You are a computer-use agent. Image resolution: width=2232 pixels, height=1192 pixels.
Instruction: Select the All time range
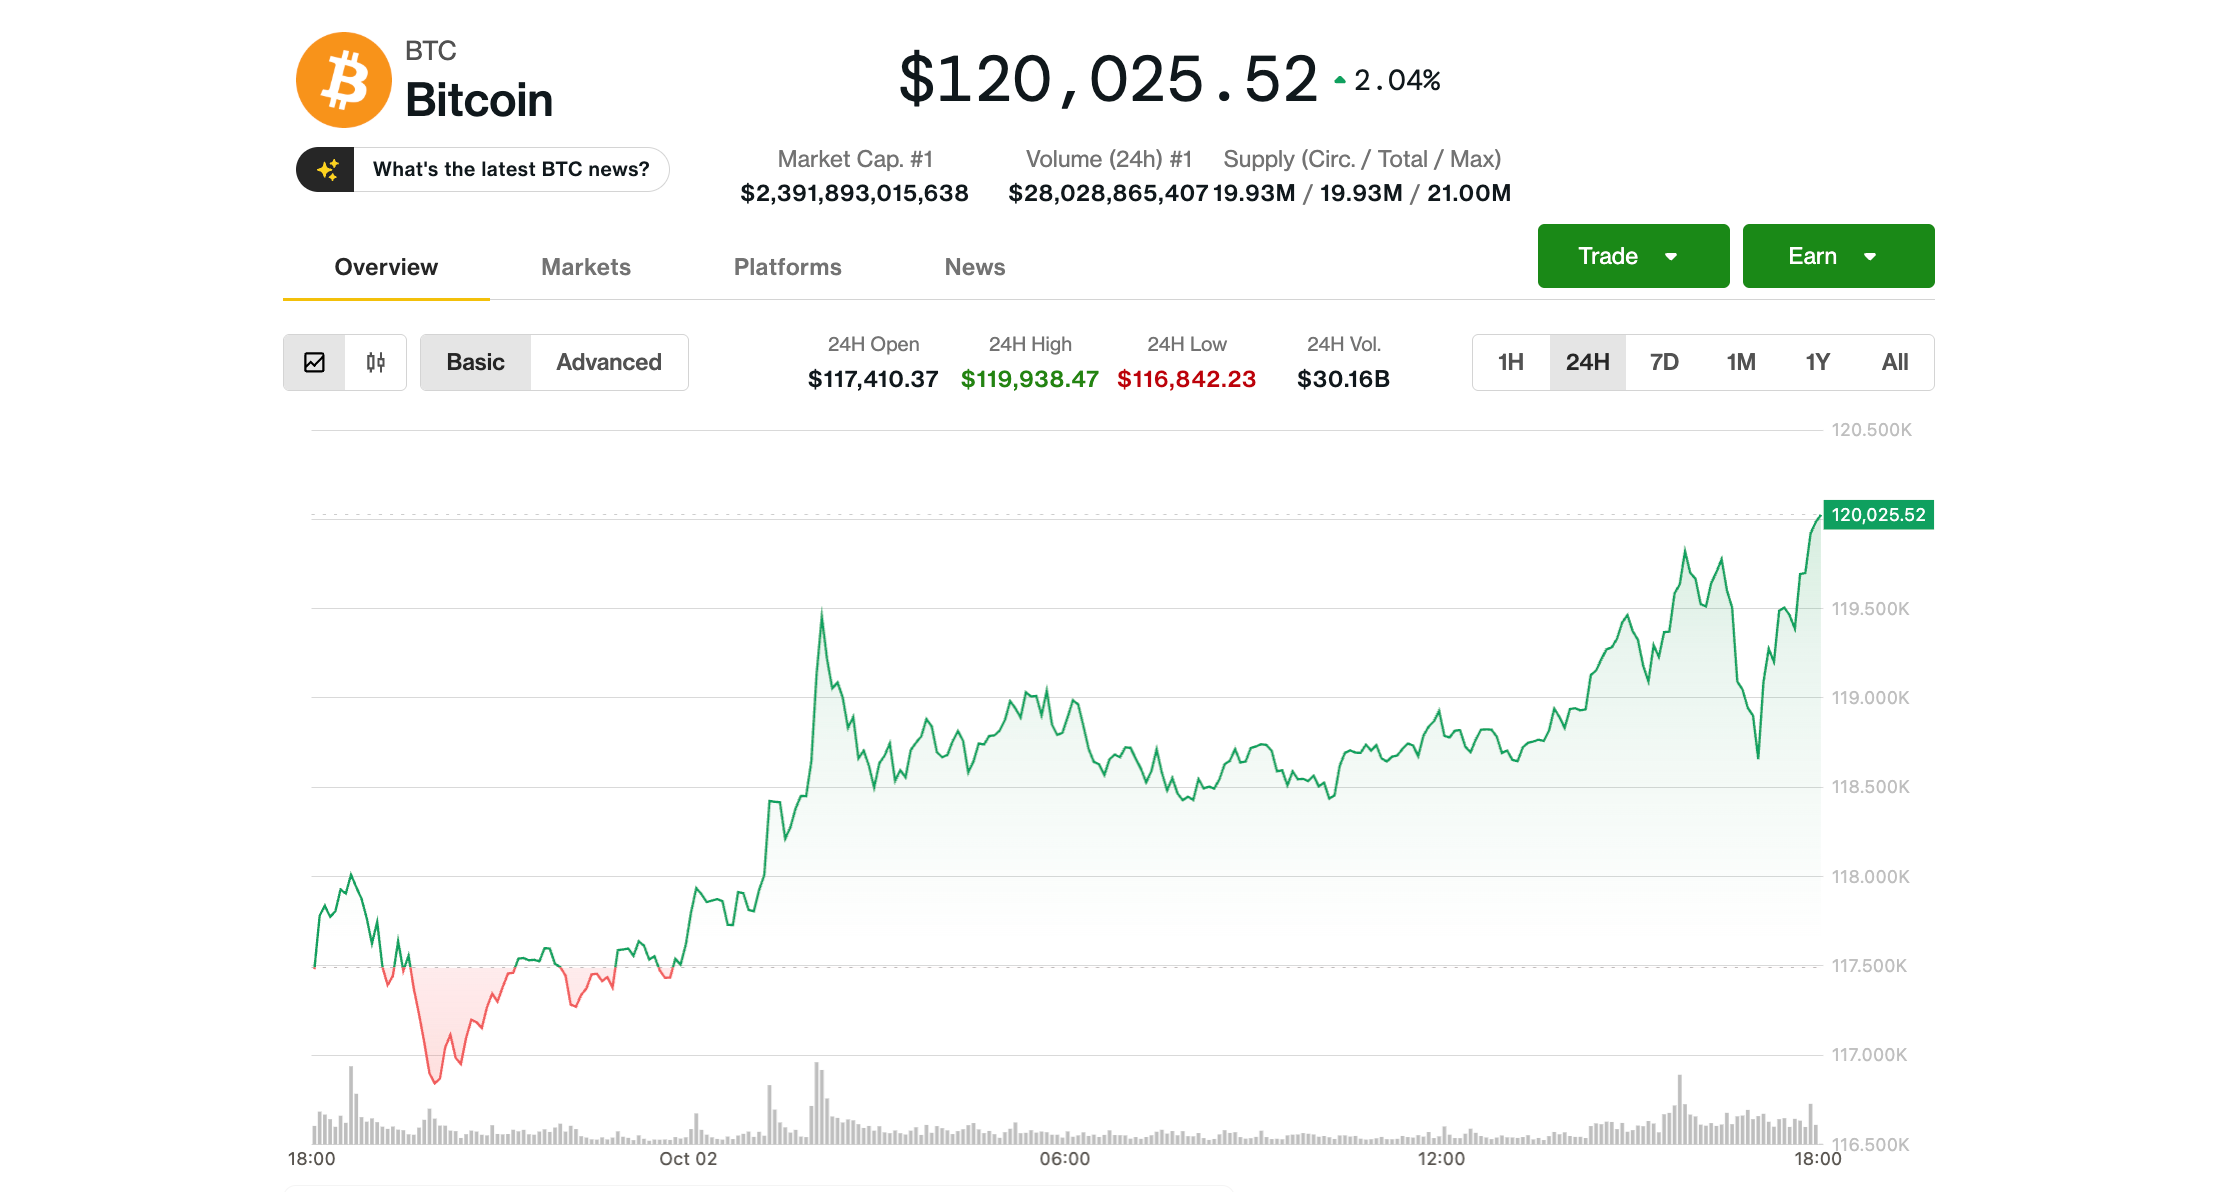(x=1895, y=362)
